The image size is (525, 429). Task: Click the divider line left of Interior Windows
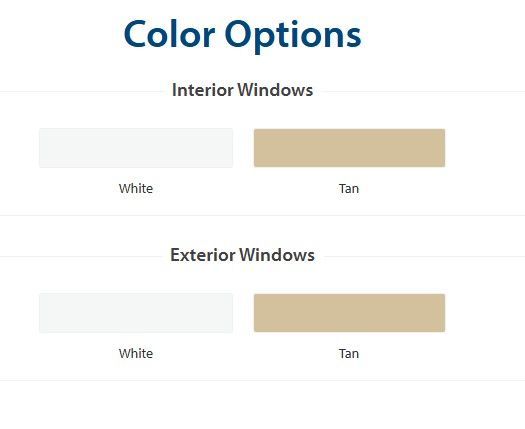83,91
